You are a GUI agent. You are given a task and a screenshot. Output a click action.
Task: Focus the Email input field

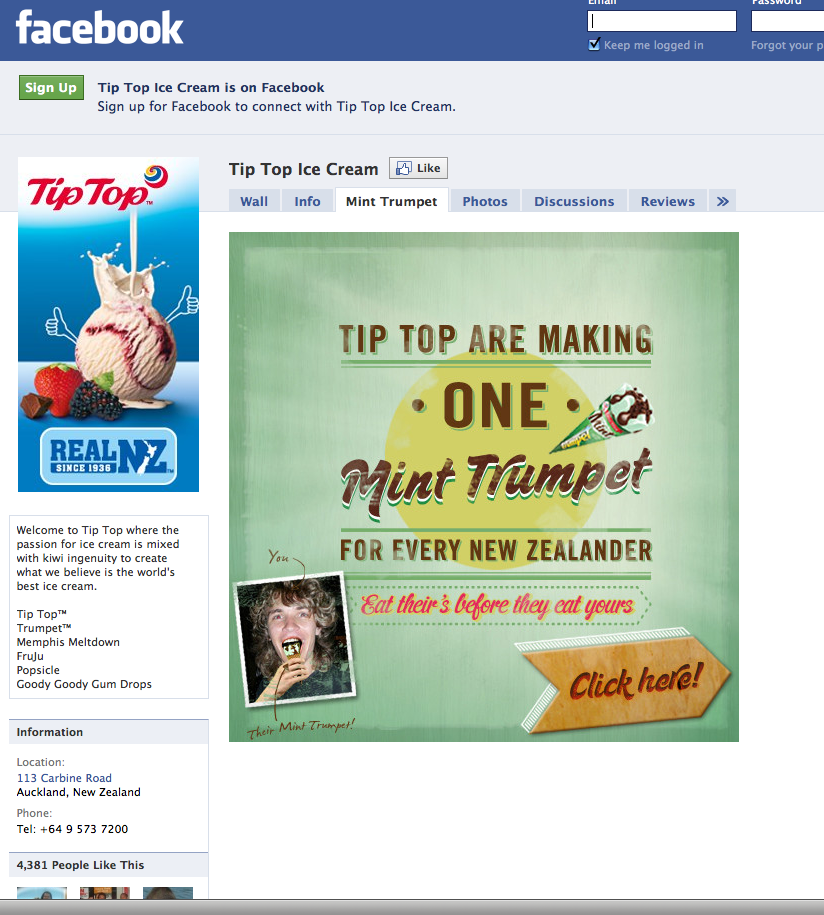point(662,21)
